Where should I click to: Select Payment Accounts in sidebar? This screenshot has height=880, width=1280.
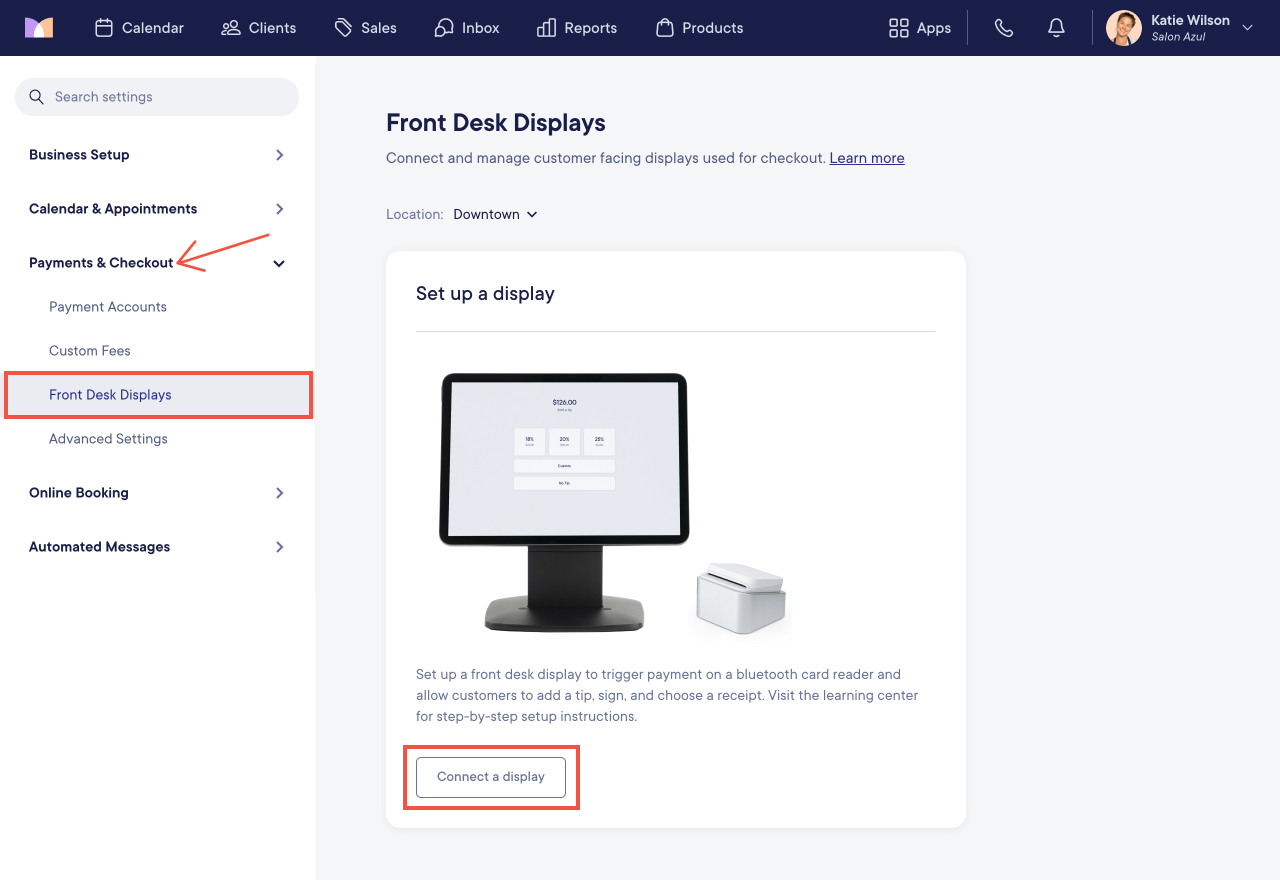(x=108, y=307)
